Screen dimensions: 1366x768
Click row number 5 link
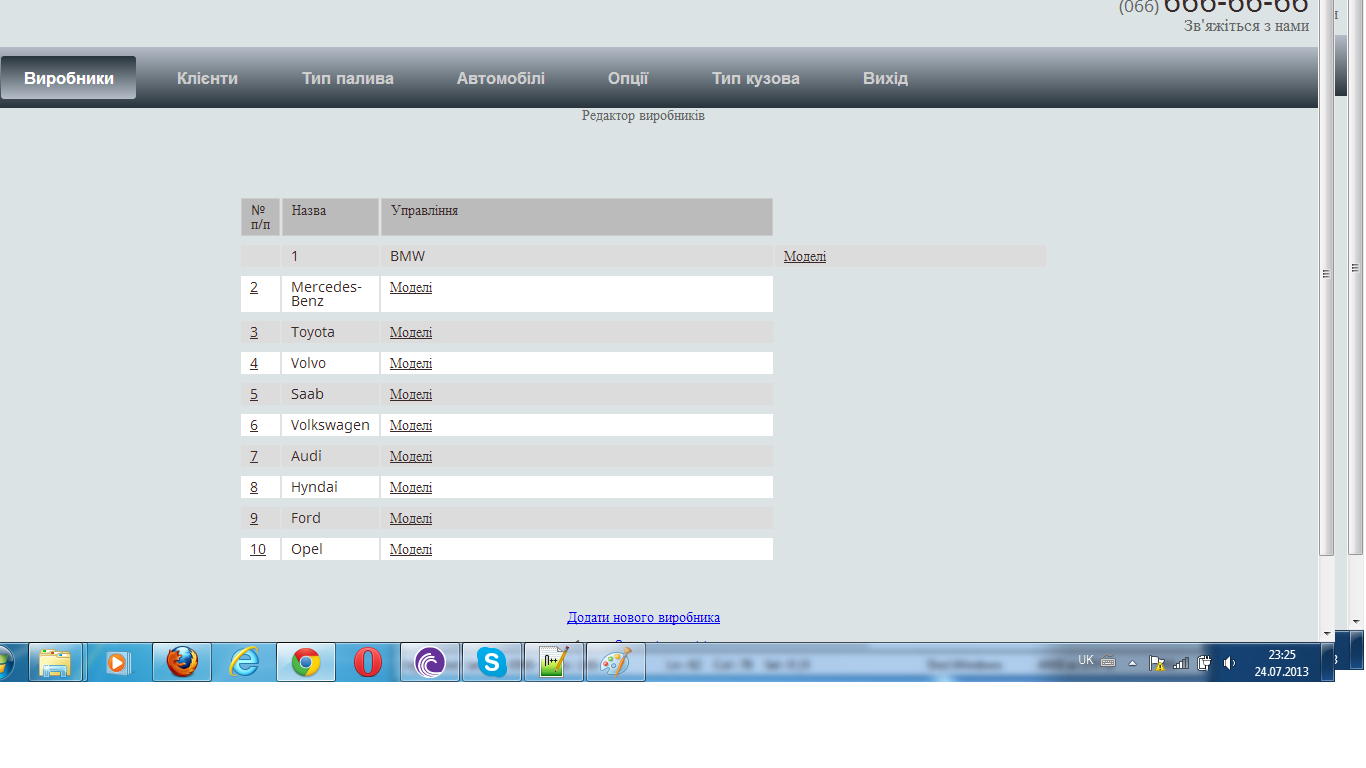point(254,395)
